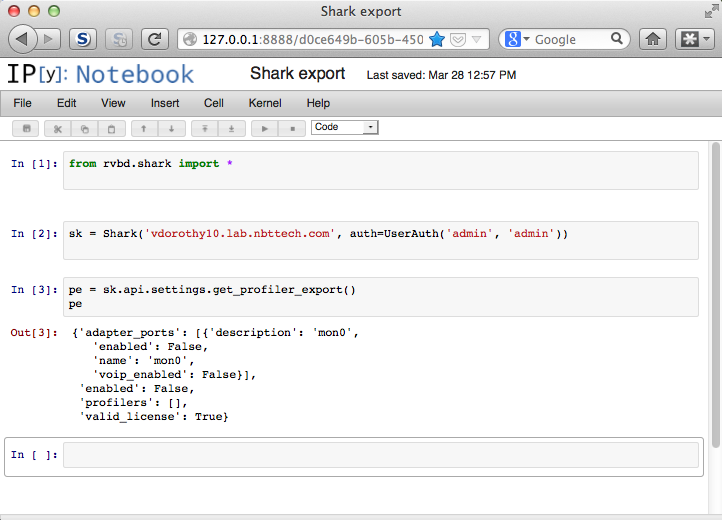Click the notebook vertical scrollbar
This screenshot has height=520, width=722.
click(715, 295)
